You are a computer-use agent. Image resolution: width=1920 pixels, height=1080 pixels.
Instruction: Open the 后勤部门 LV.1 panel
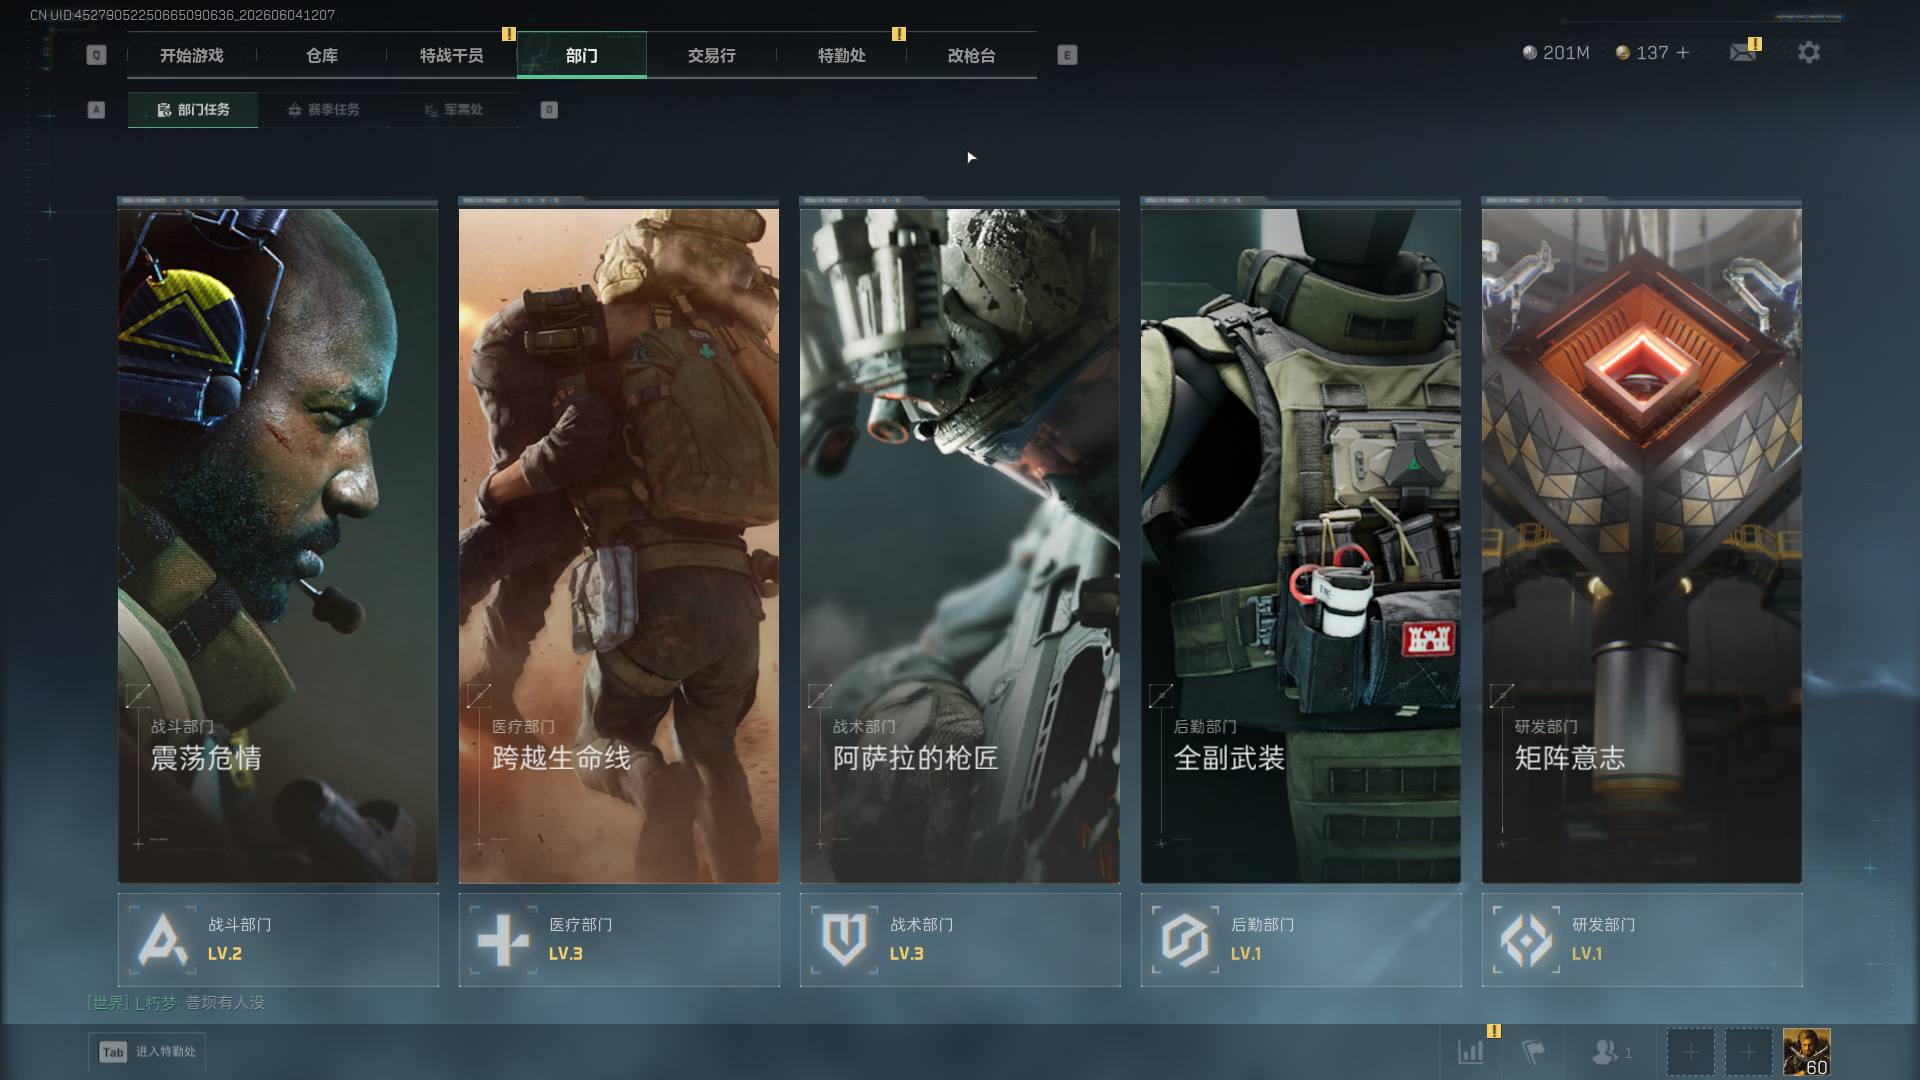[1301, 940]
